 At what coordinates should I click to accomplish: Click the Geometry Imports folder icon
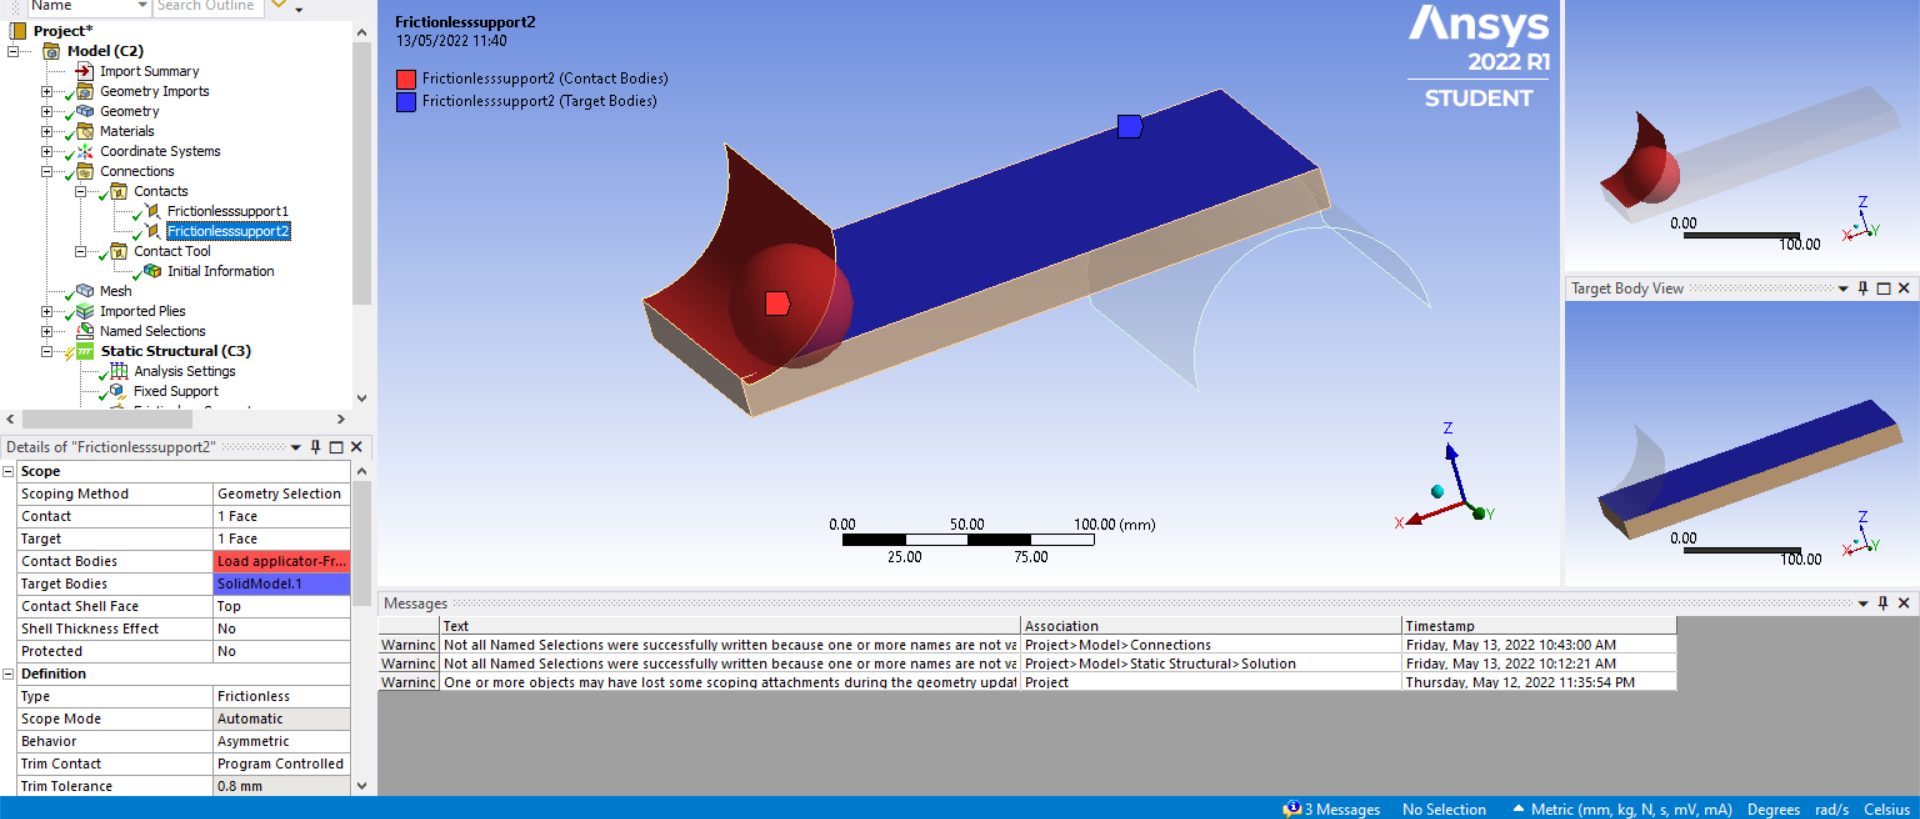pyautogui.click(x=85, y=91)
